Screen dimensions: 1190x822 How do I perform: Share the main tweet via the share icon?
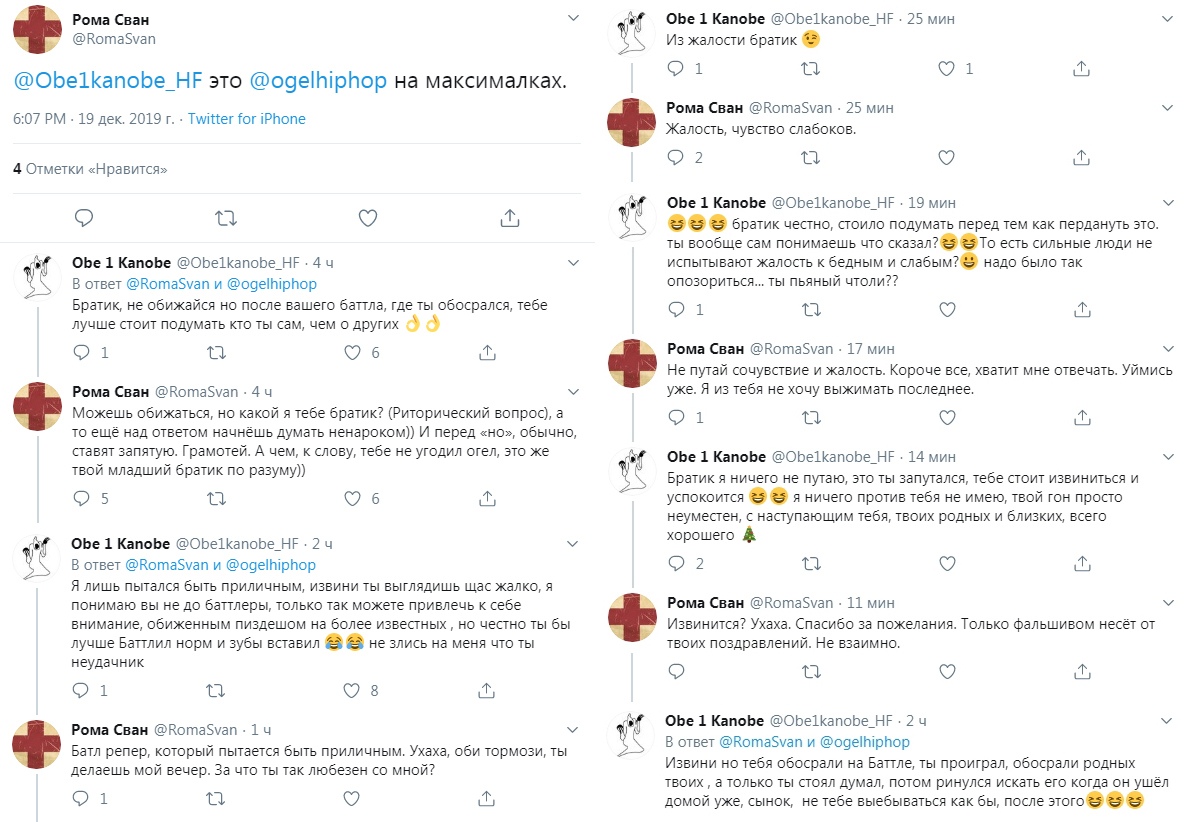point(509,218)
